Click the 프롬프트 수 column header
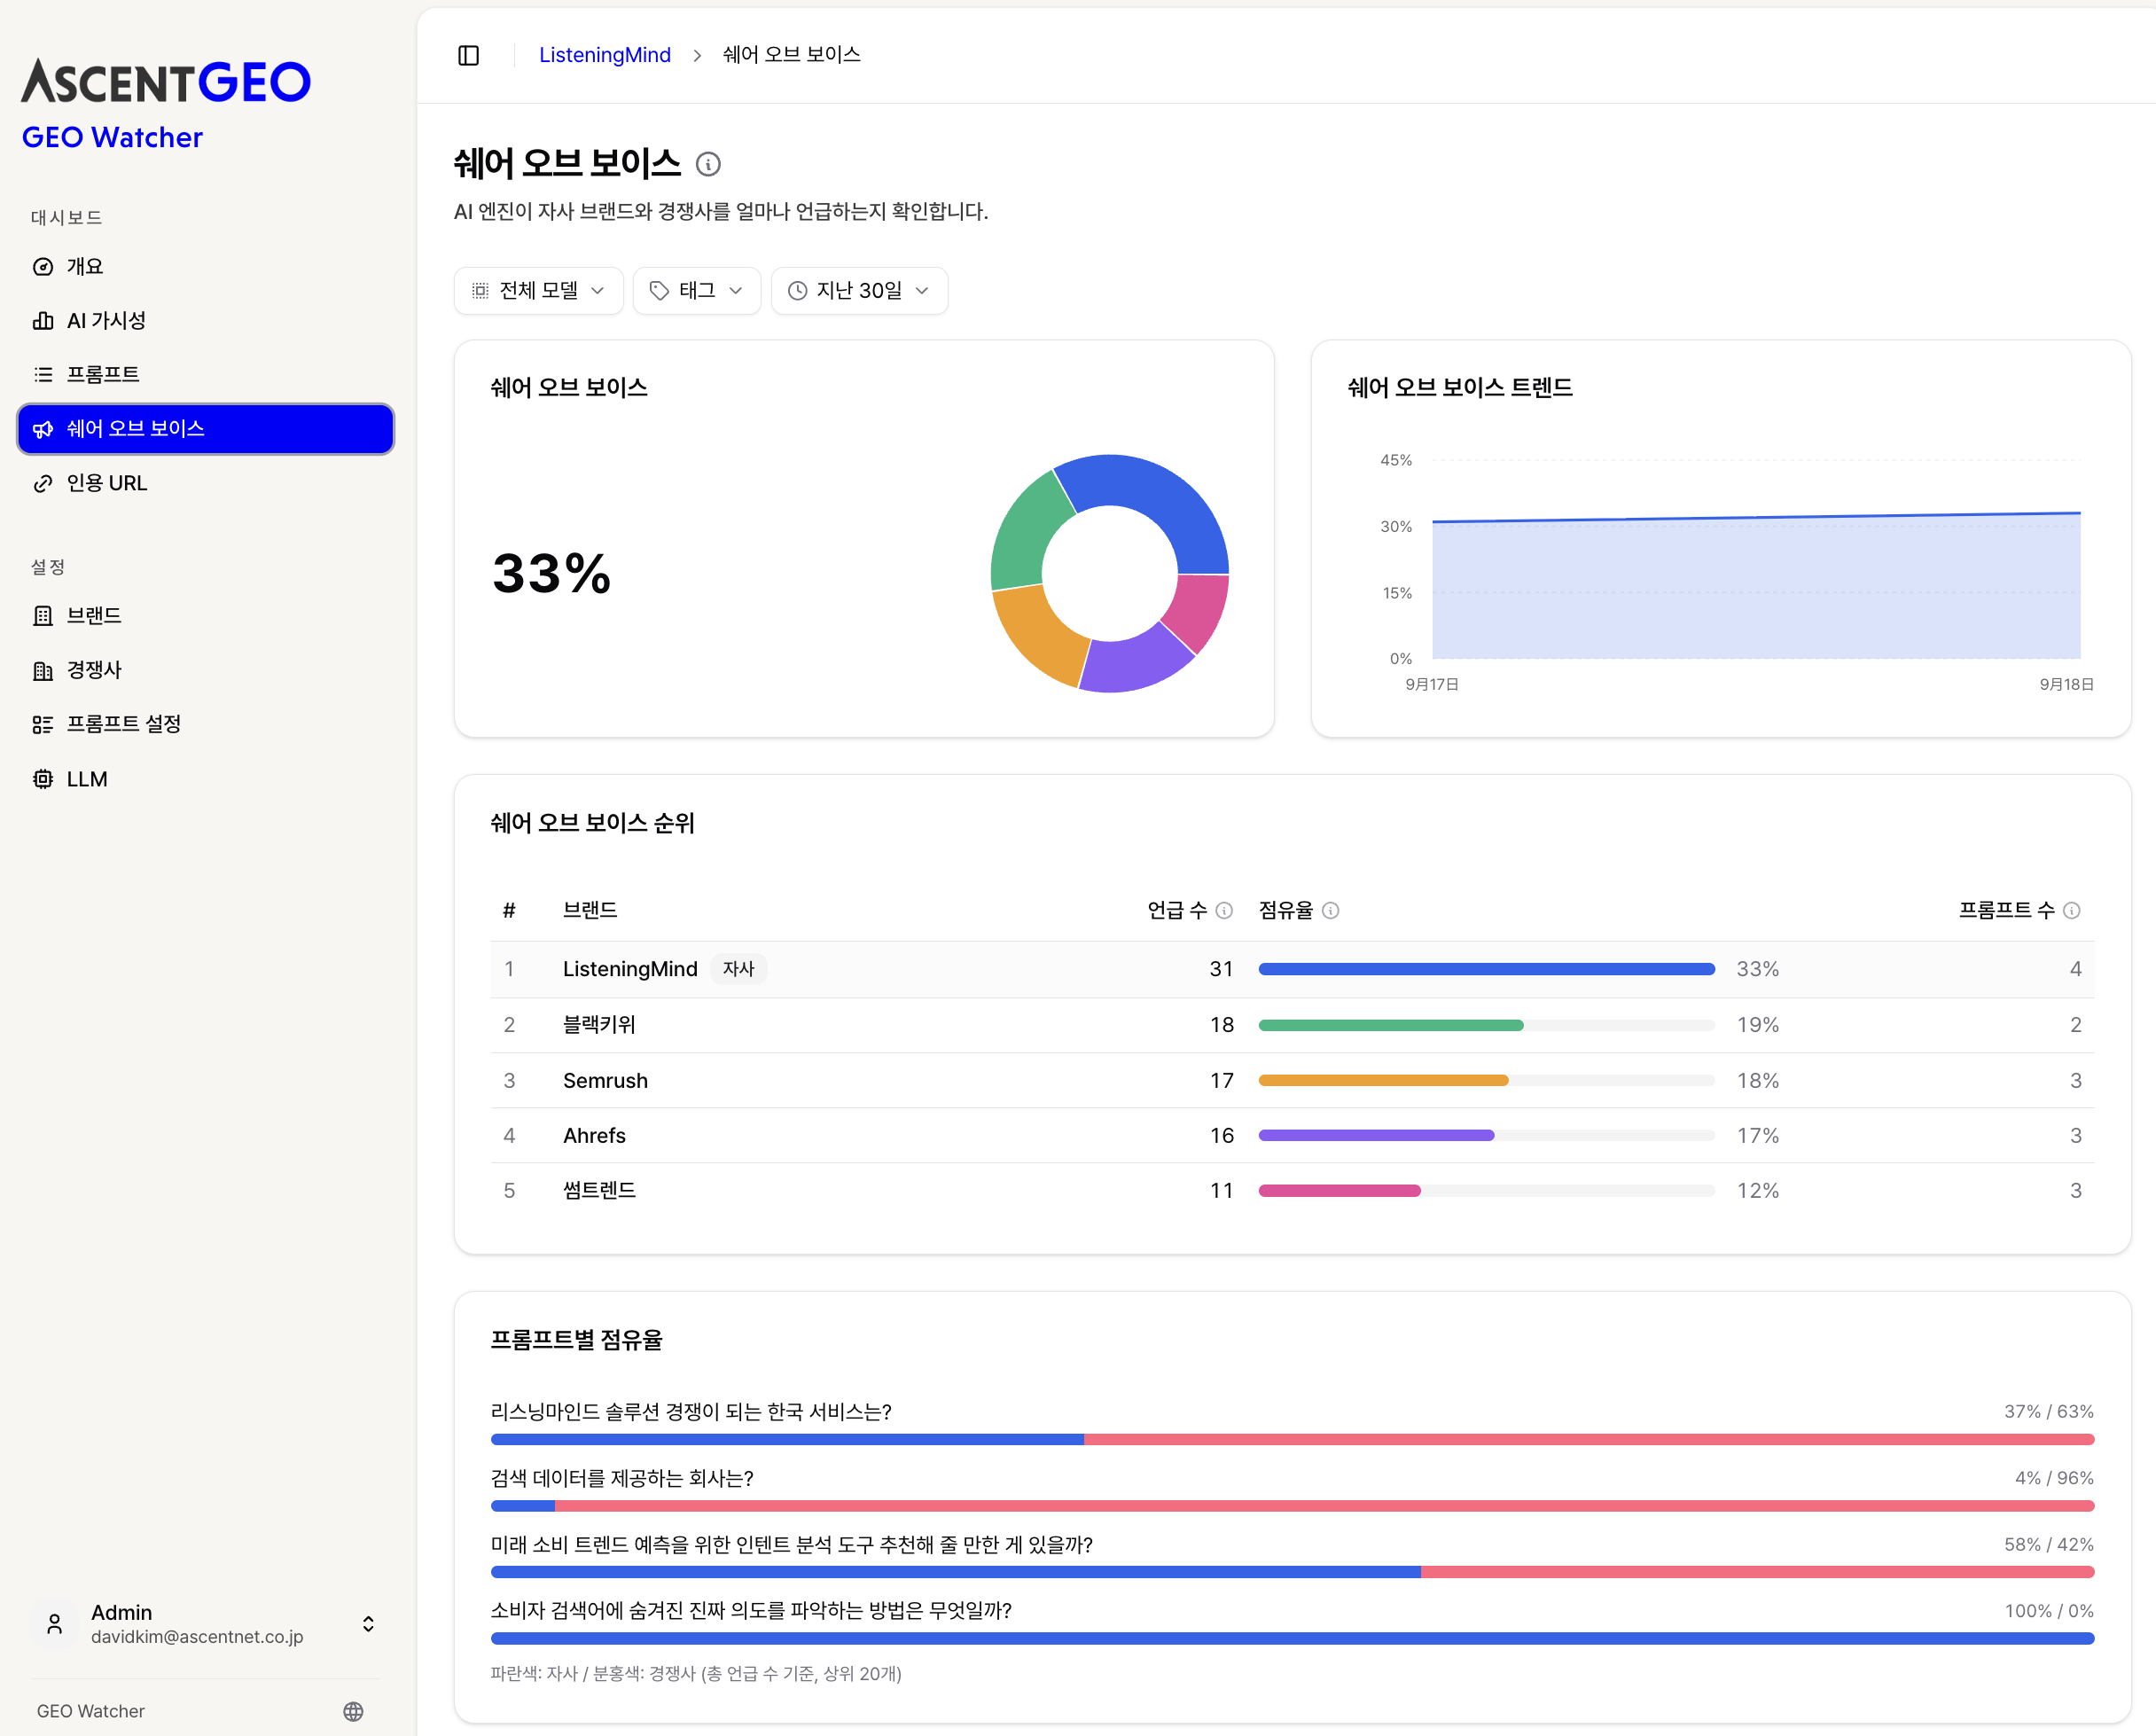2156x1736 pixels. tap(2007, 910)
